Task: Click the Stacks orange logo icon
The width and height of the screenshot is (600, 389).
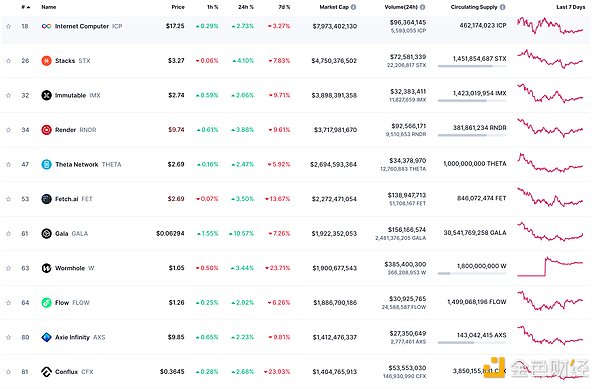Action: [x=46, y=60]
